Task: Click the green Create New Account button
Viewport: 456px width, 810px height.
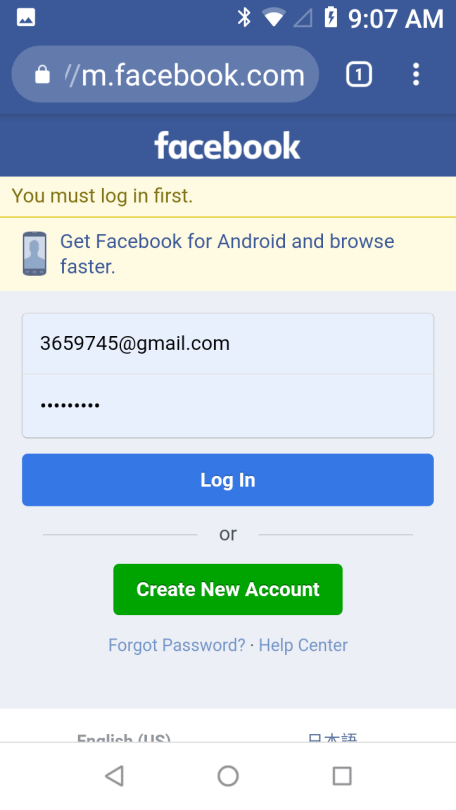Action: point(228,589)
